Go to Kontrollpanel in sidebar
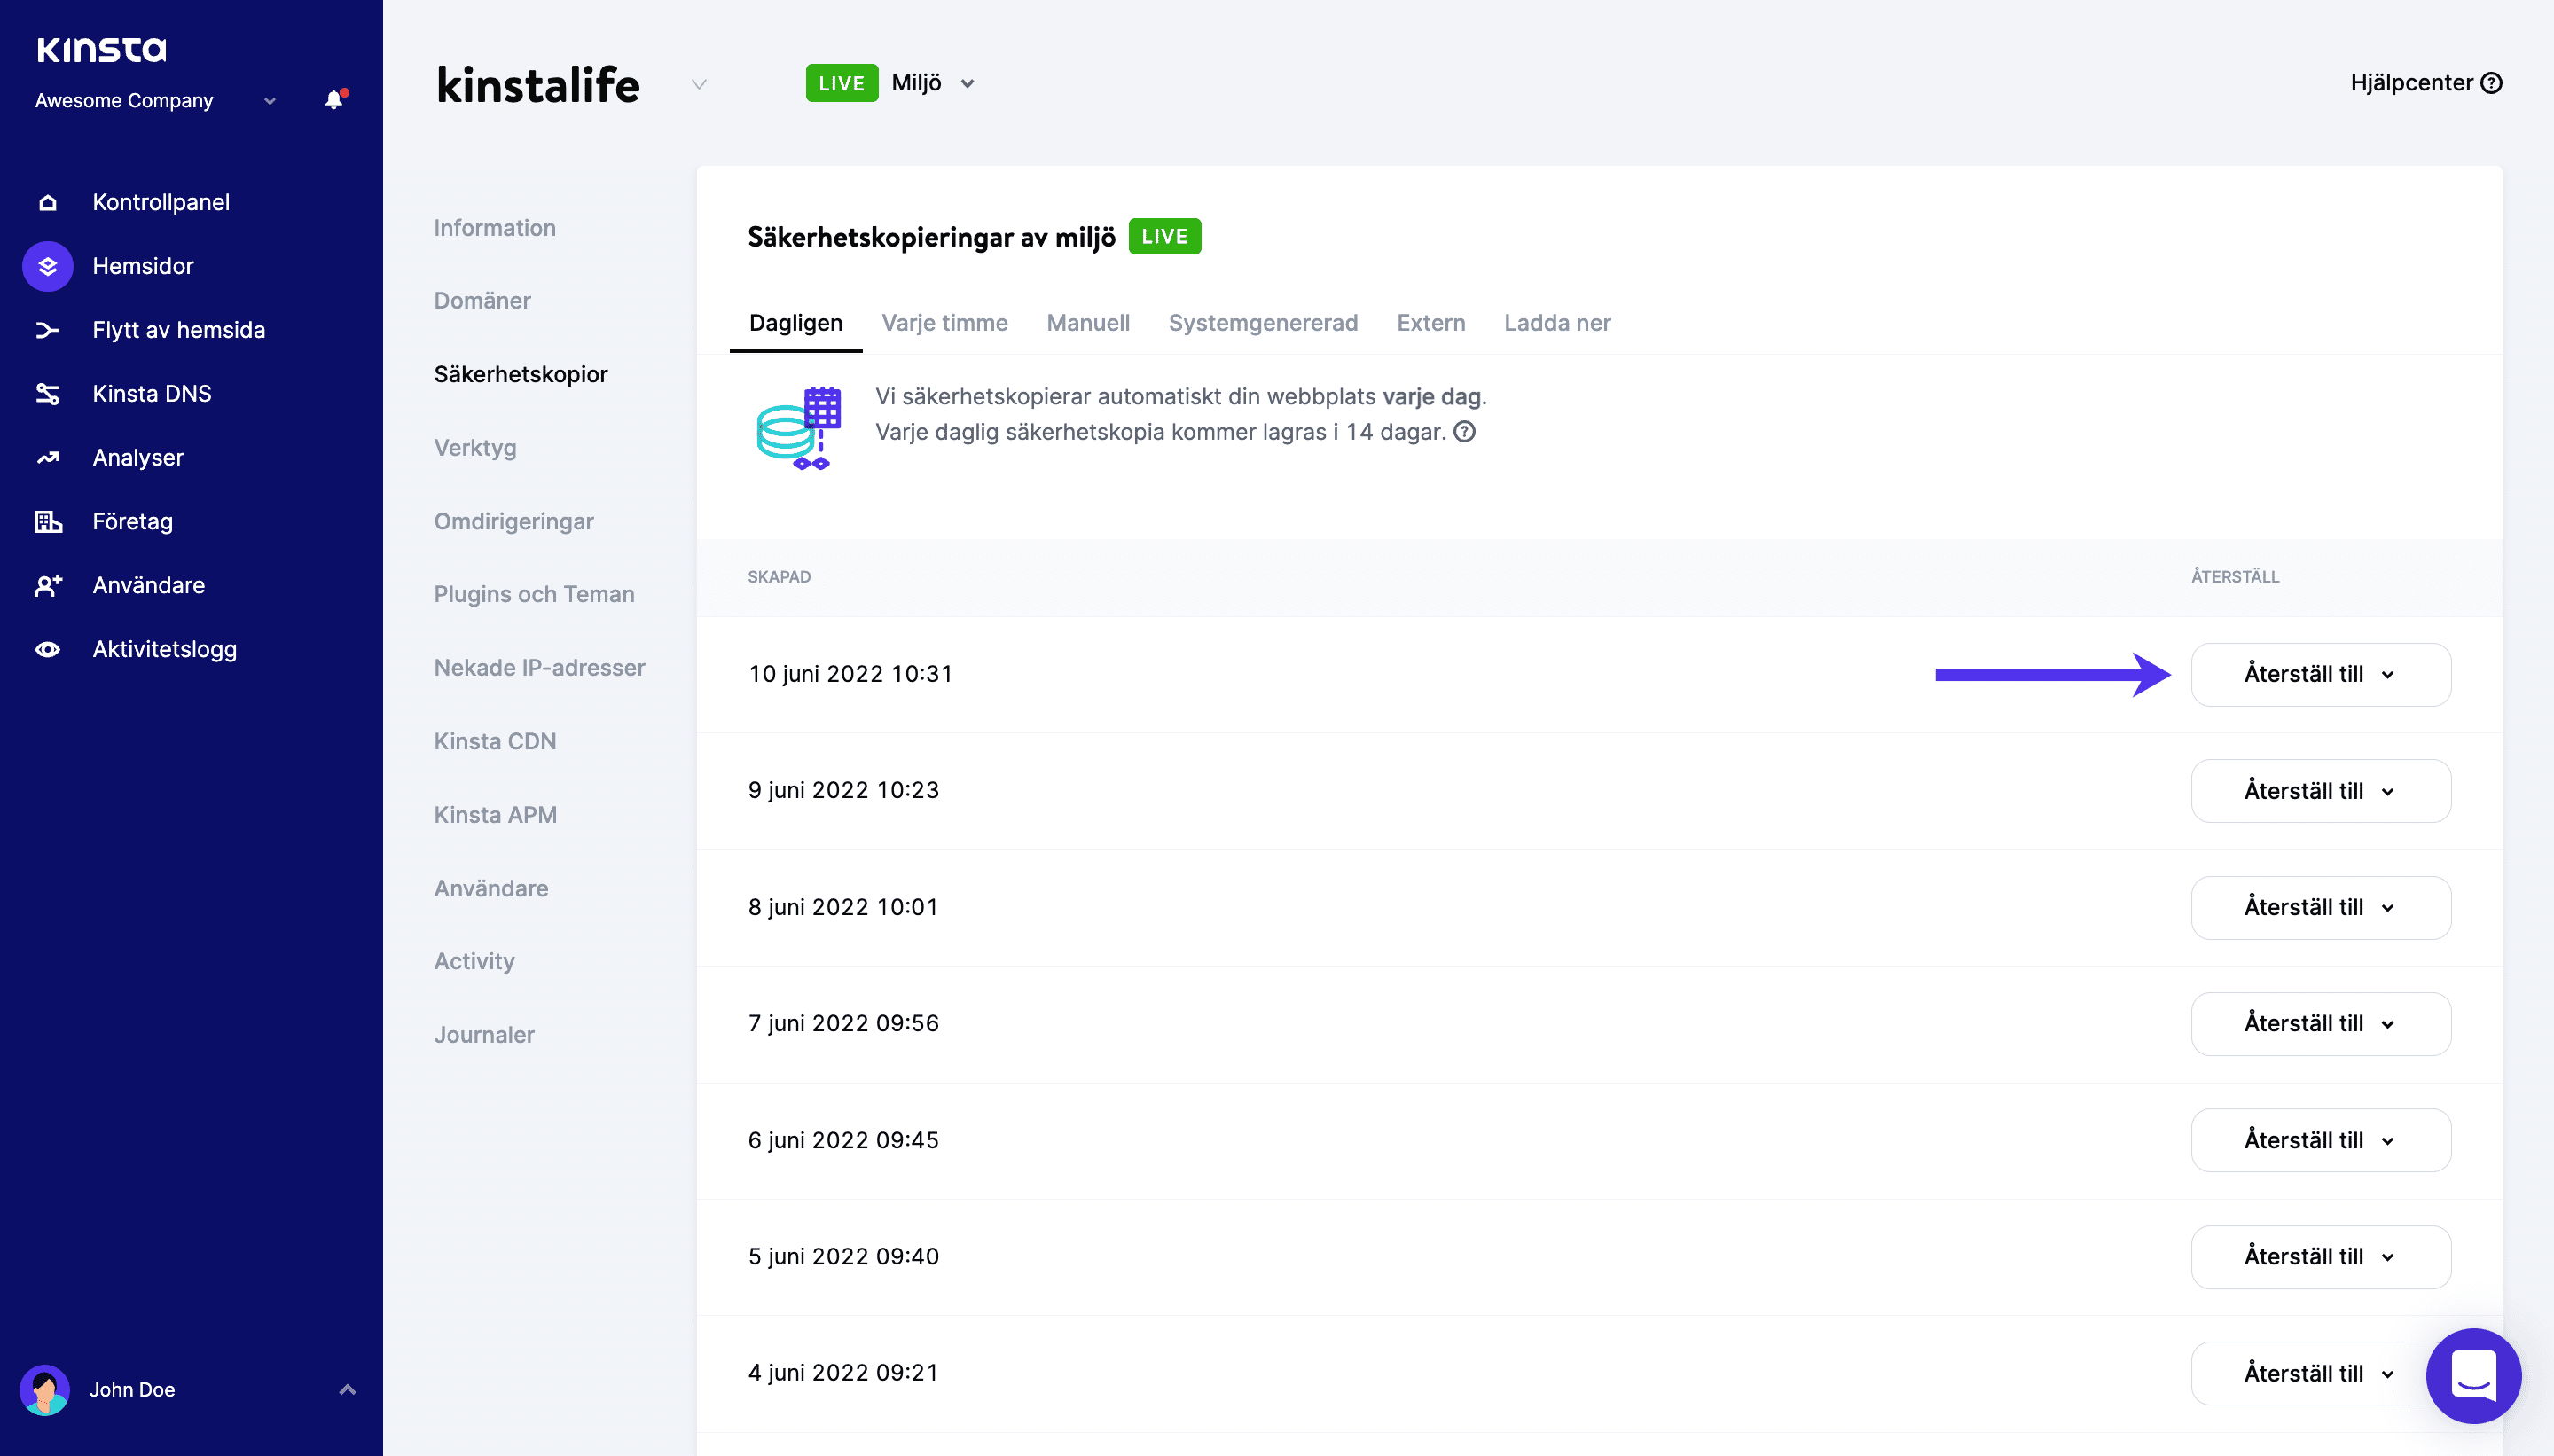Image resolution: width=2554 pixels, height=1456 pixels. tap(161, 202)
